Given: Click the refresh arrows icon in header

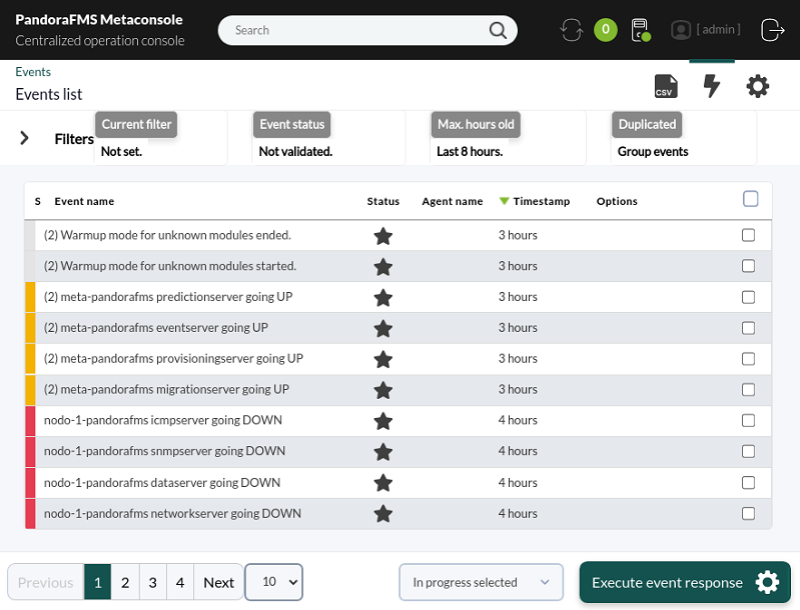Looking at the screenshot, I should click(x=571, y=30).
